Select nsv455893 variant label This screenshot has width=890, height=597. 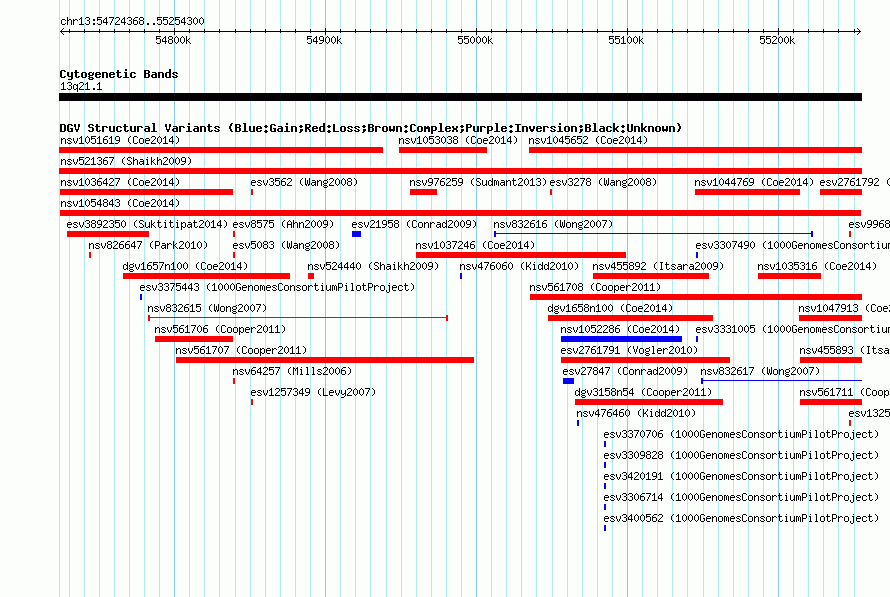844,350
